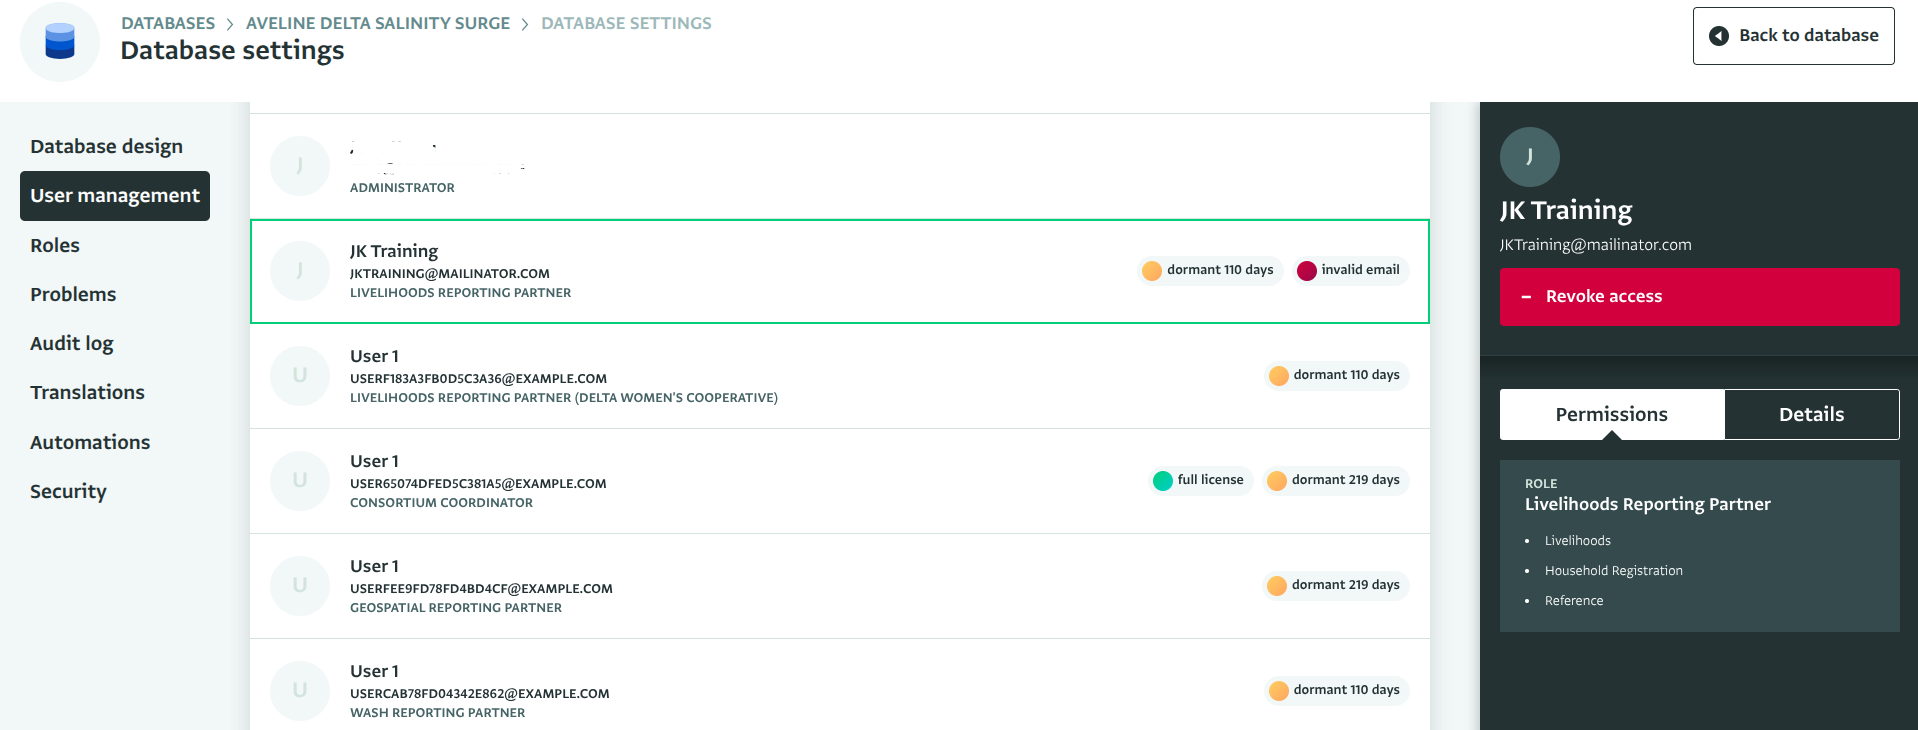
Task: Revoke access for JK Training
Action: [x=1699, y=297]
